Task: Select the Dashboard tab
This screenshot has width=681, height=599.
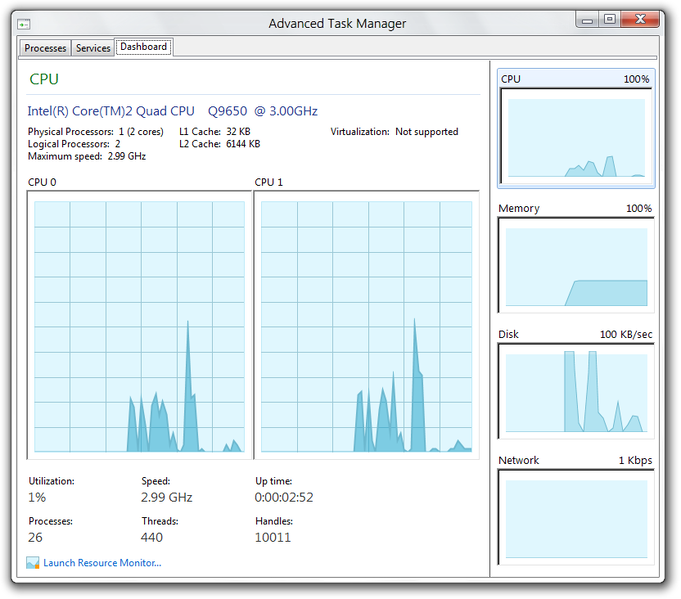Action: click(143, 46)
